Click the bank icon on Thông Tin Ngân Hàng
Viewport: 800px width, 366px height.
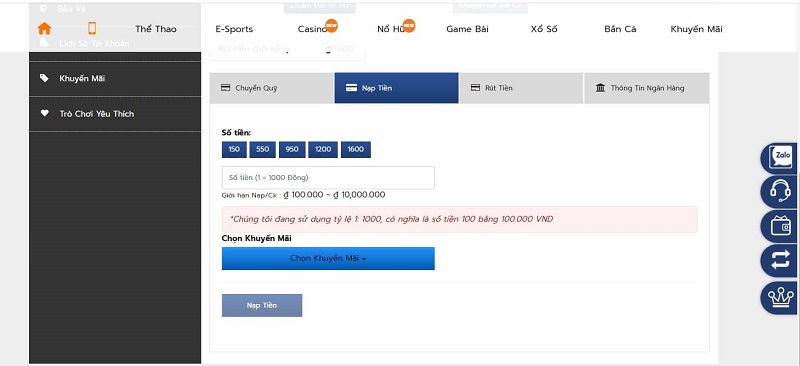point(601,88)
